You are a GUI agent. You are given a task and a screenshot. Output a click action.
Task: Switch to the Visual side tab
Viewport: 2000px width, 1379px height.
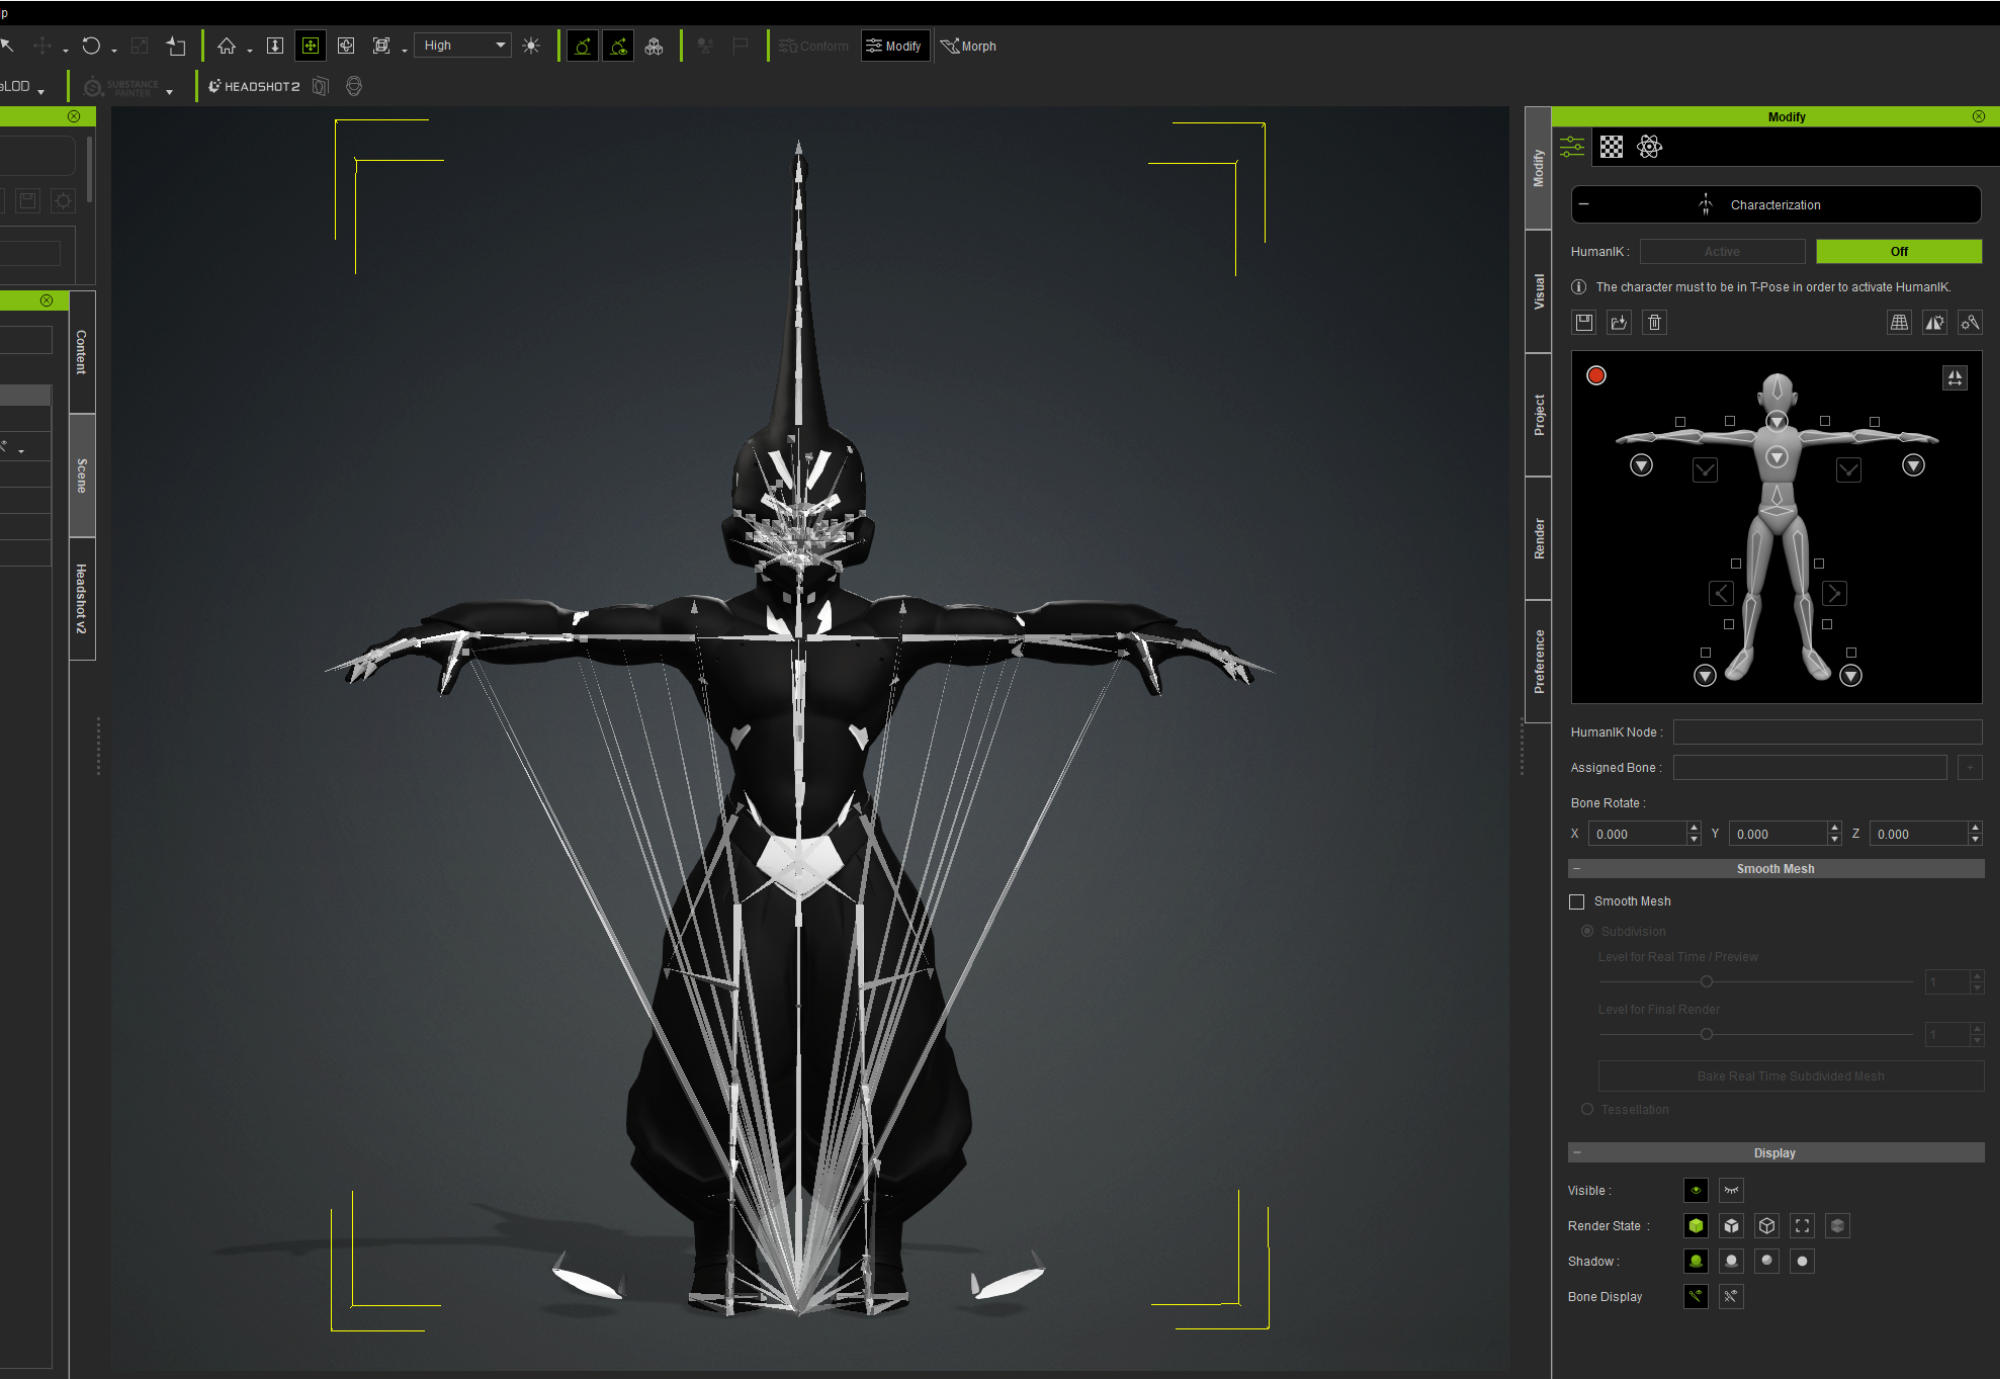tap(1539, 291)
